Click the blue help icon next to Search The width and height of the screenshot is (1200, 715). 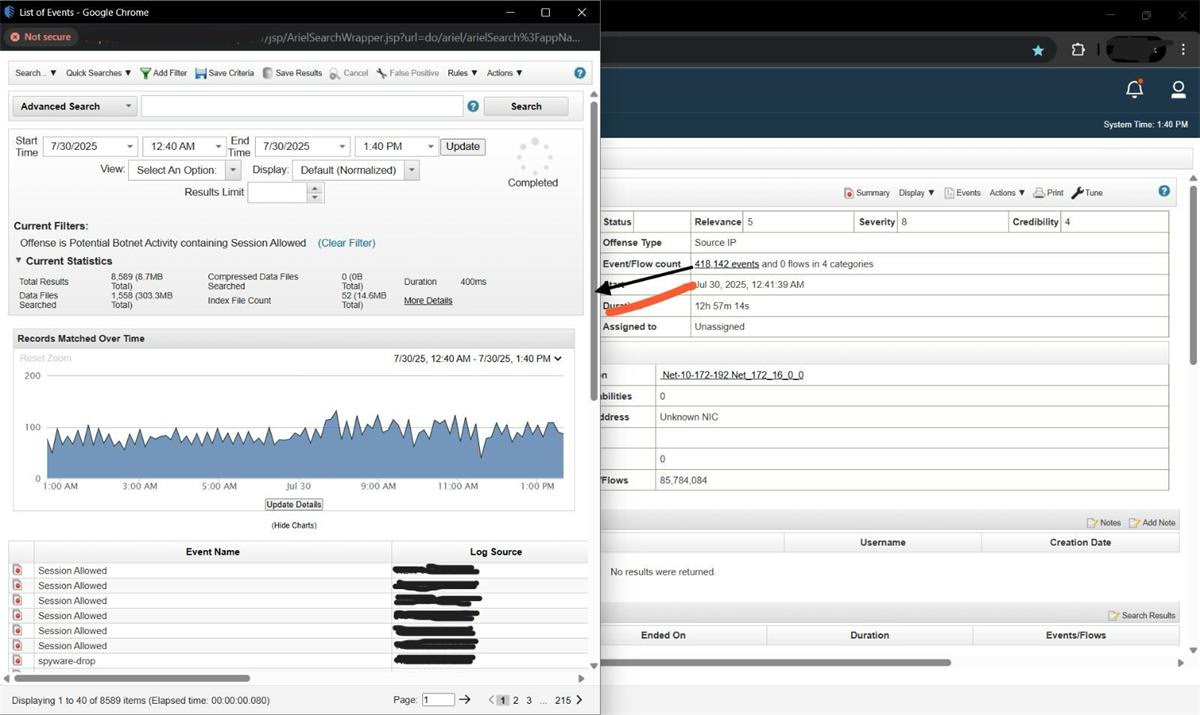pyautogui.click(x=473, y=106)
